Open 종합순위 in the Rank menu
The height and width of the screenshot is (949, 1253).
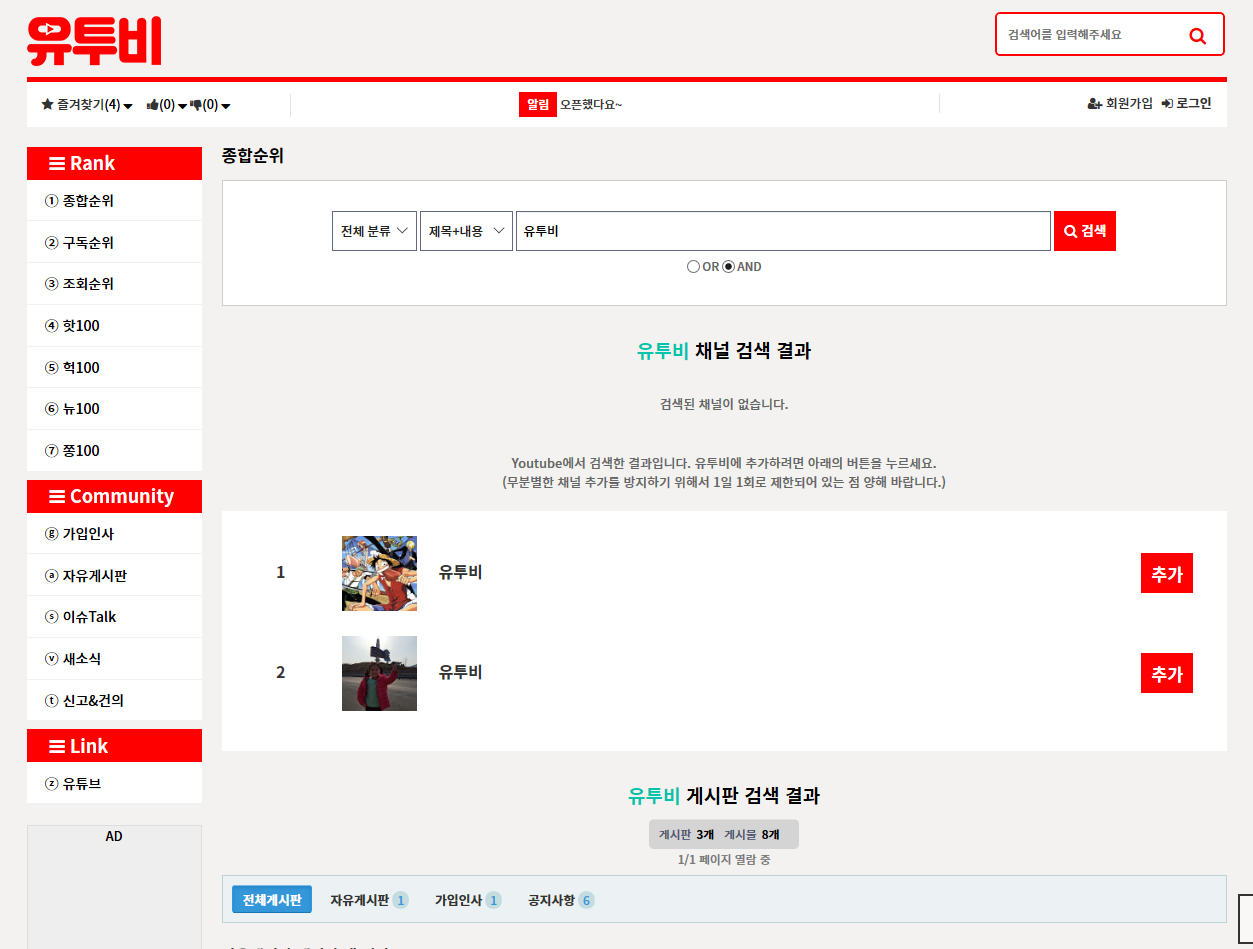[x=114, y=201]
